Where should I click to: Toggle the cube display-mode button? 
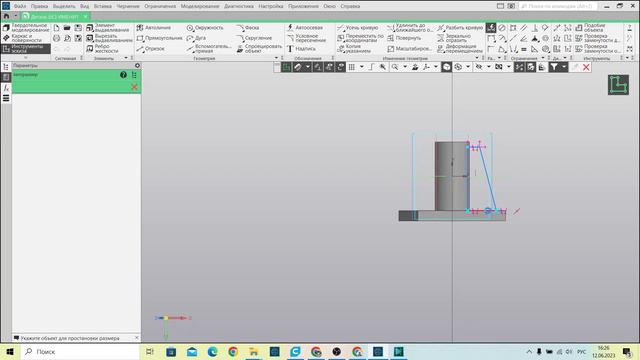pyautogui.click(x=447, y=67)
